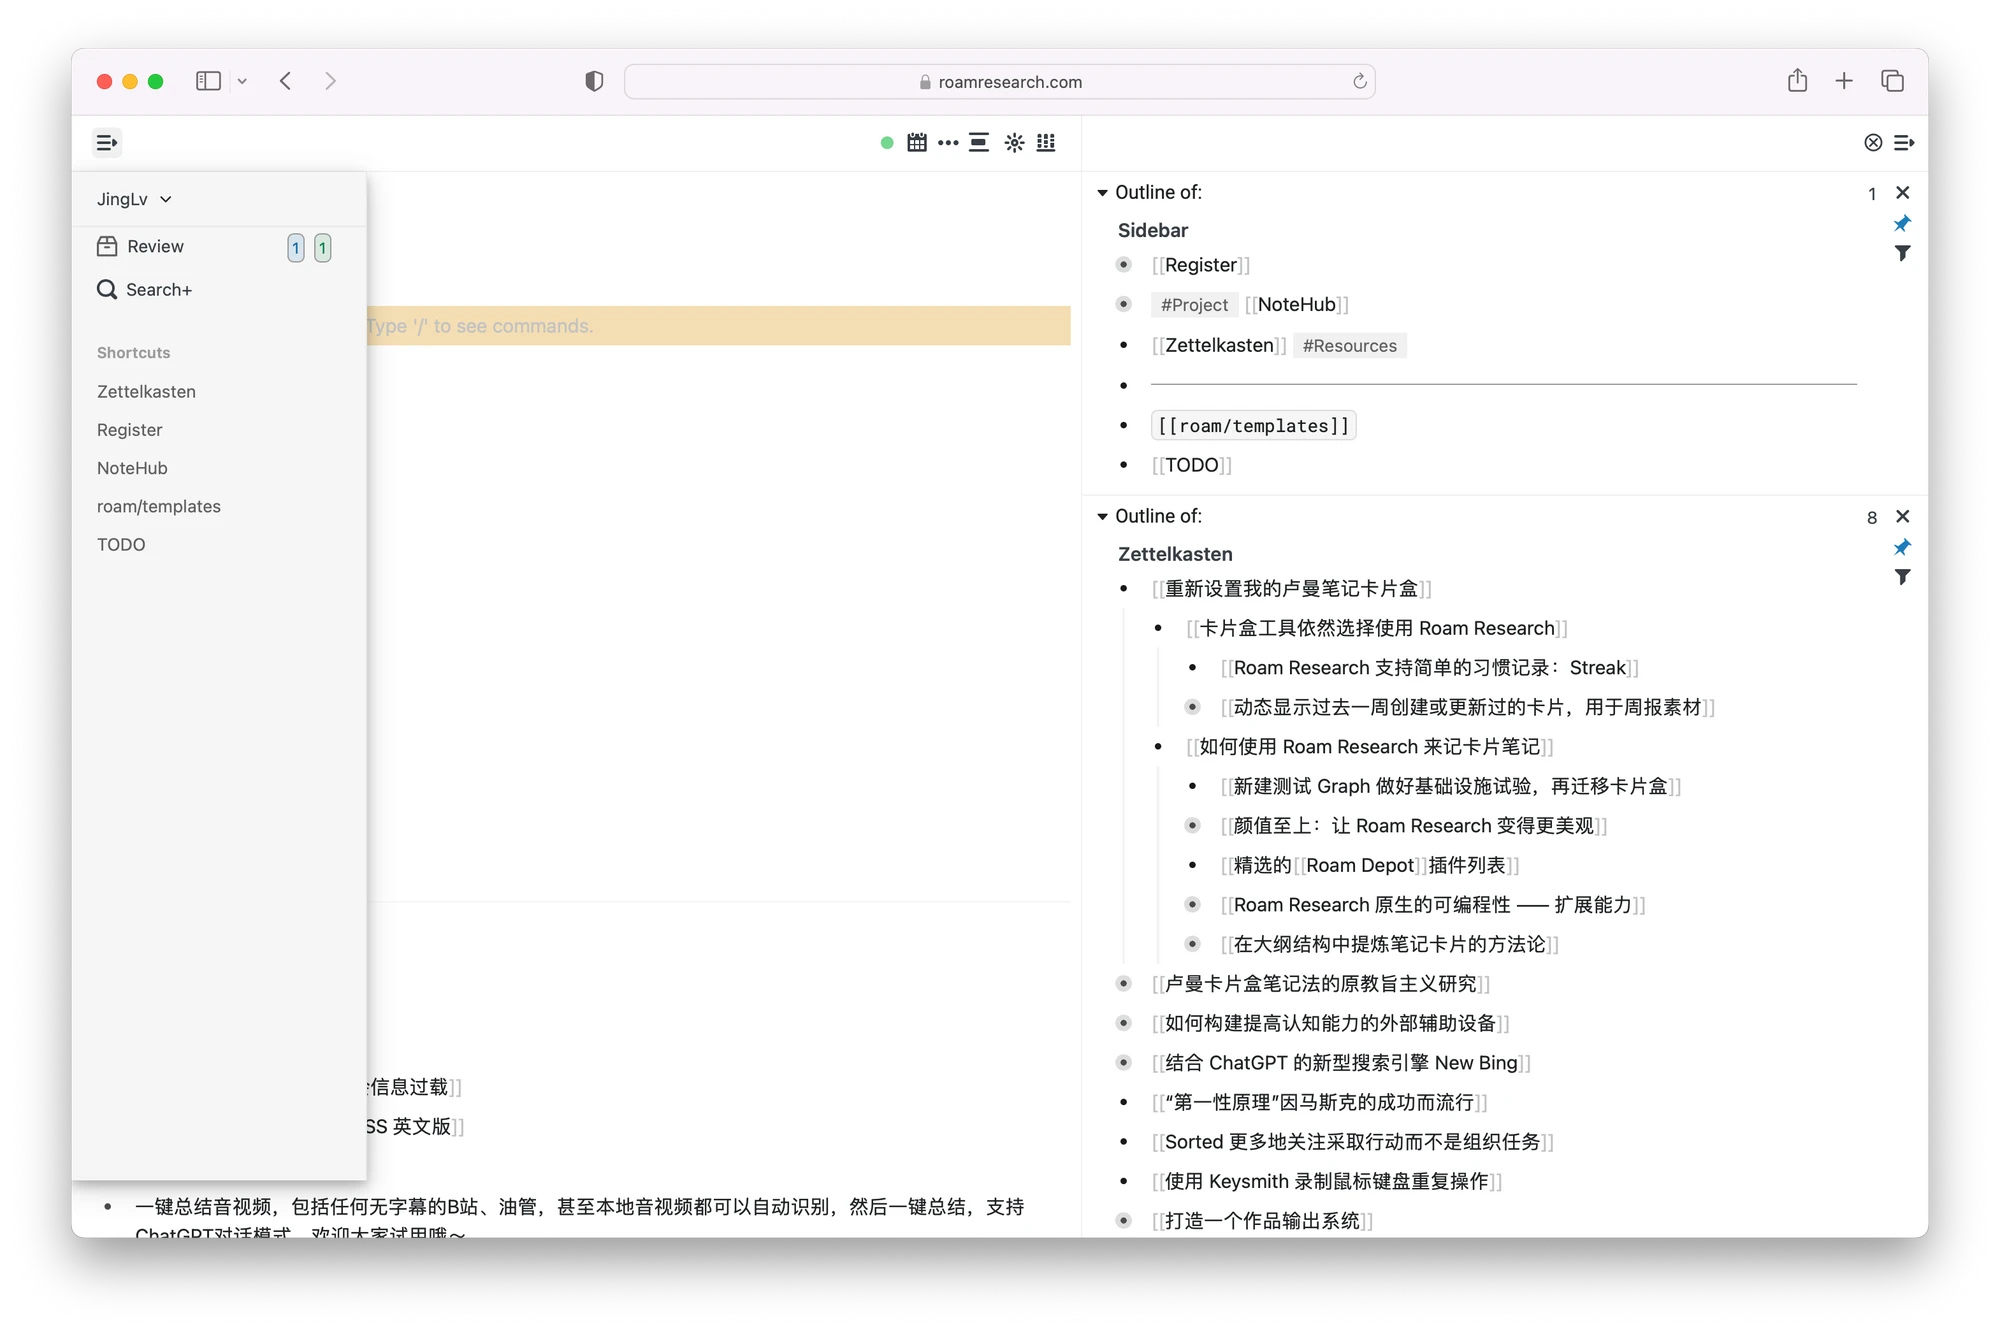This screenshot has height=1332, width=2000.
Task: Click the Review calendar icon
Action: (x=107, y=246)
